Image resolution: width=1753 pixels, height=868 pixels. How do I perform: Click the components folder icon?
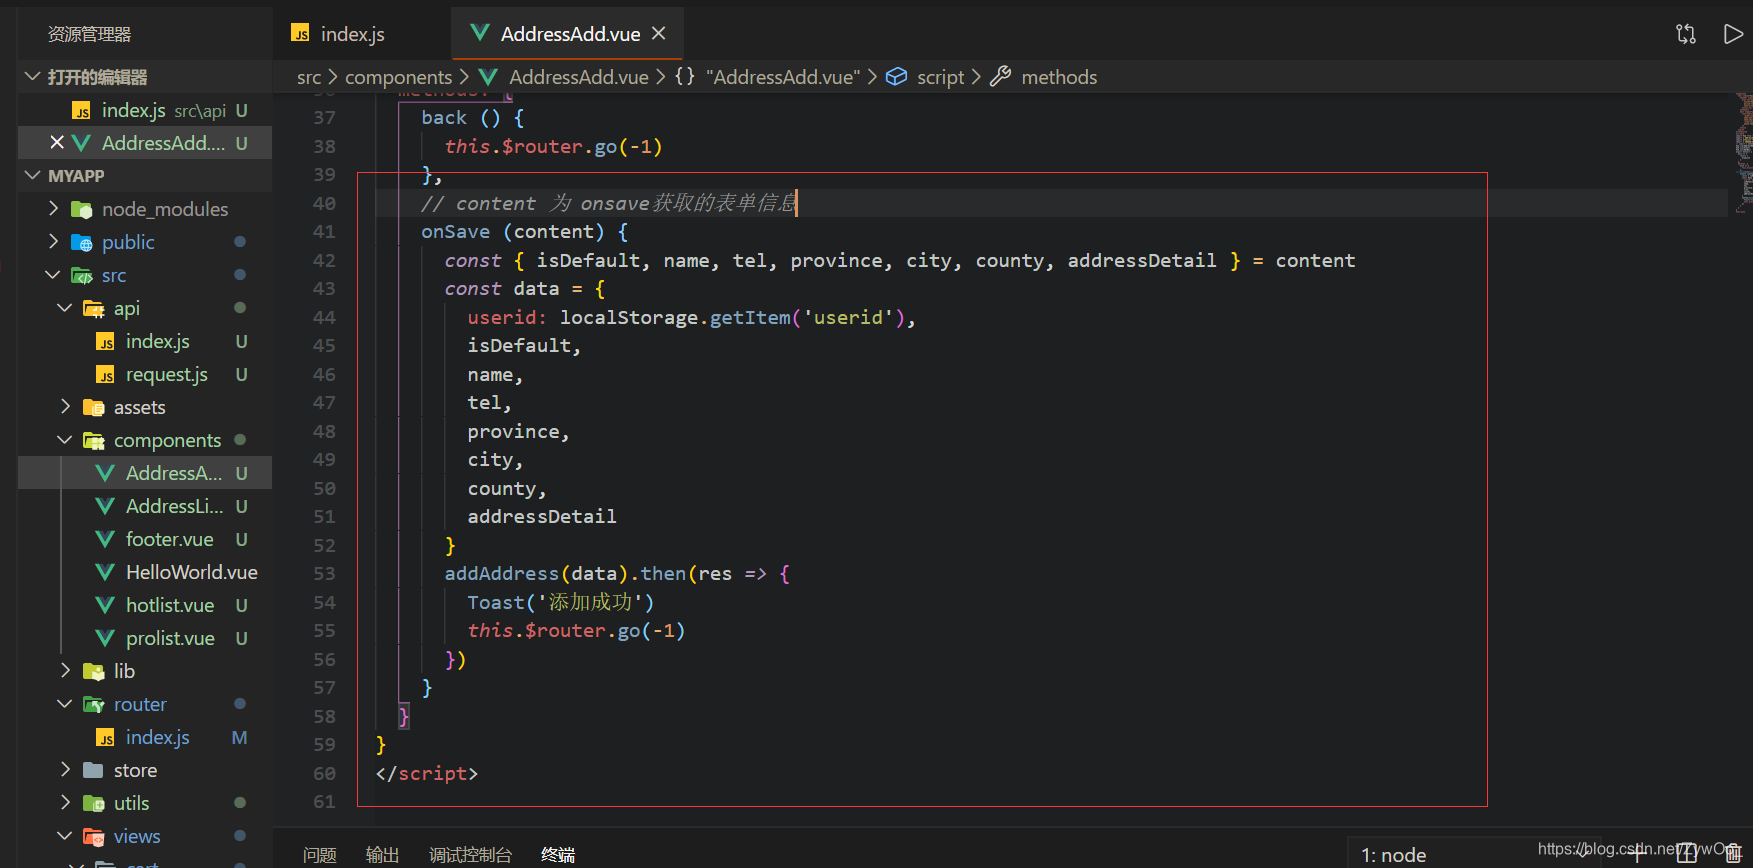pos(94,440)
